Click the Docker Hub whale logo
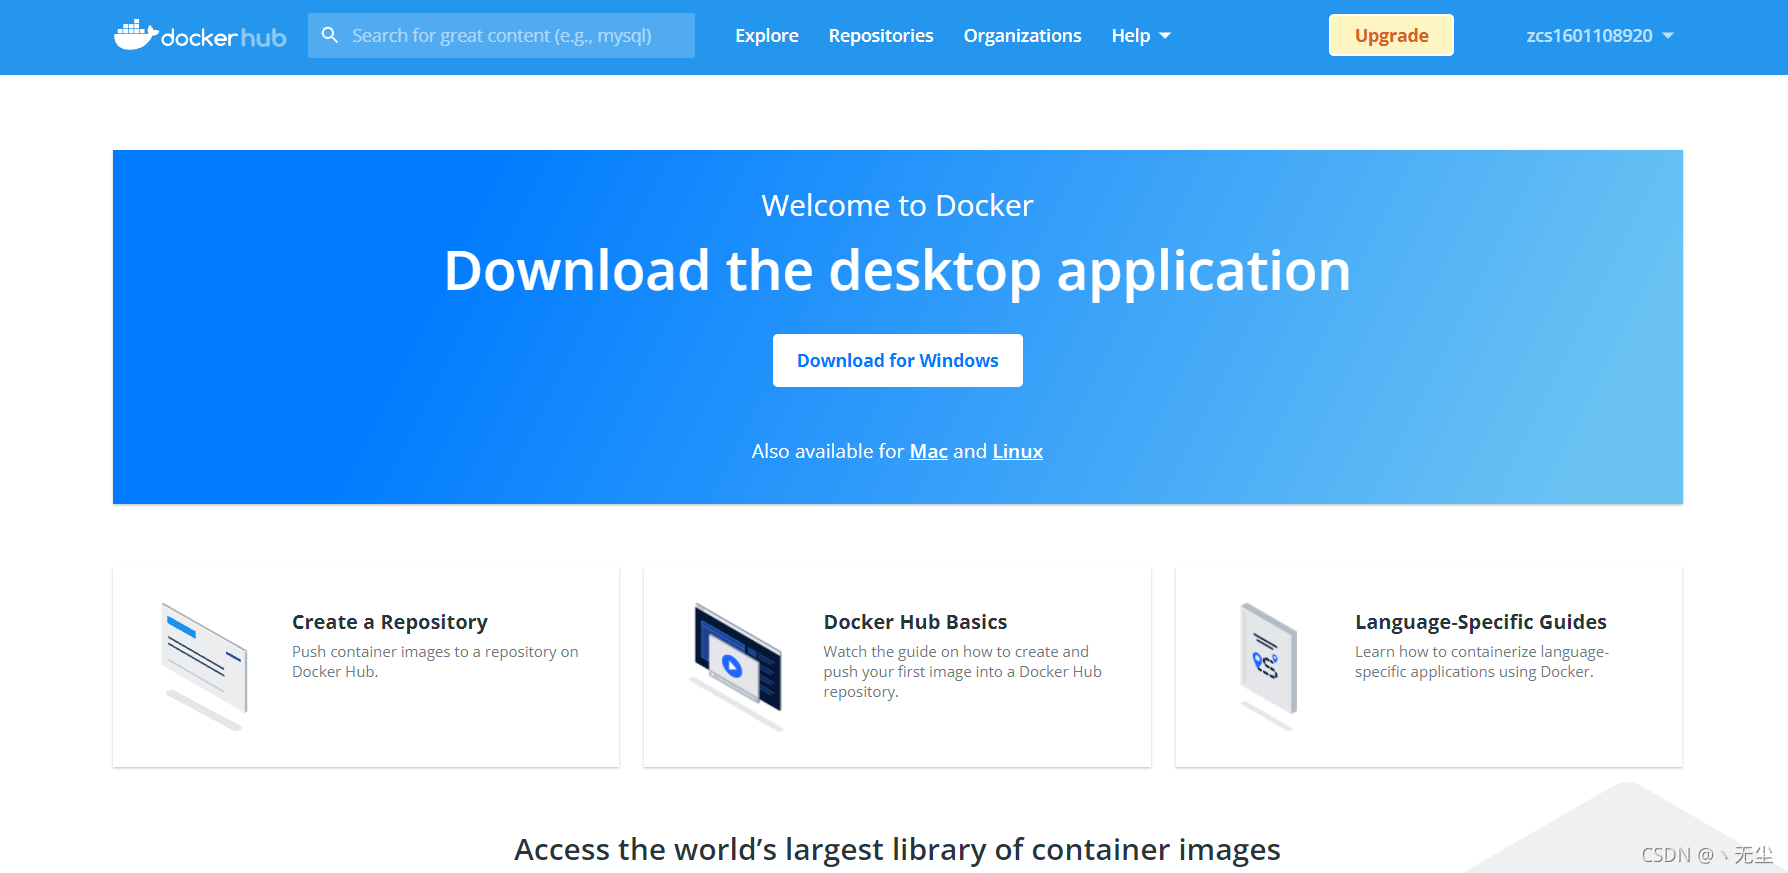Image resolution: width=1788 pixels, height=873 pixels. coord(200,35)
